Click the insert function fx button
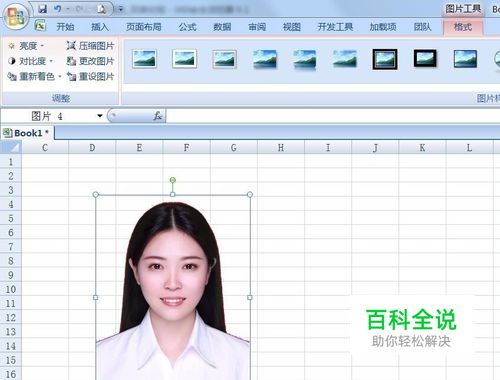This screenshot has height=380, width=500. pyautogui.click(x=157, y=116)
